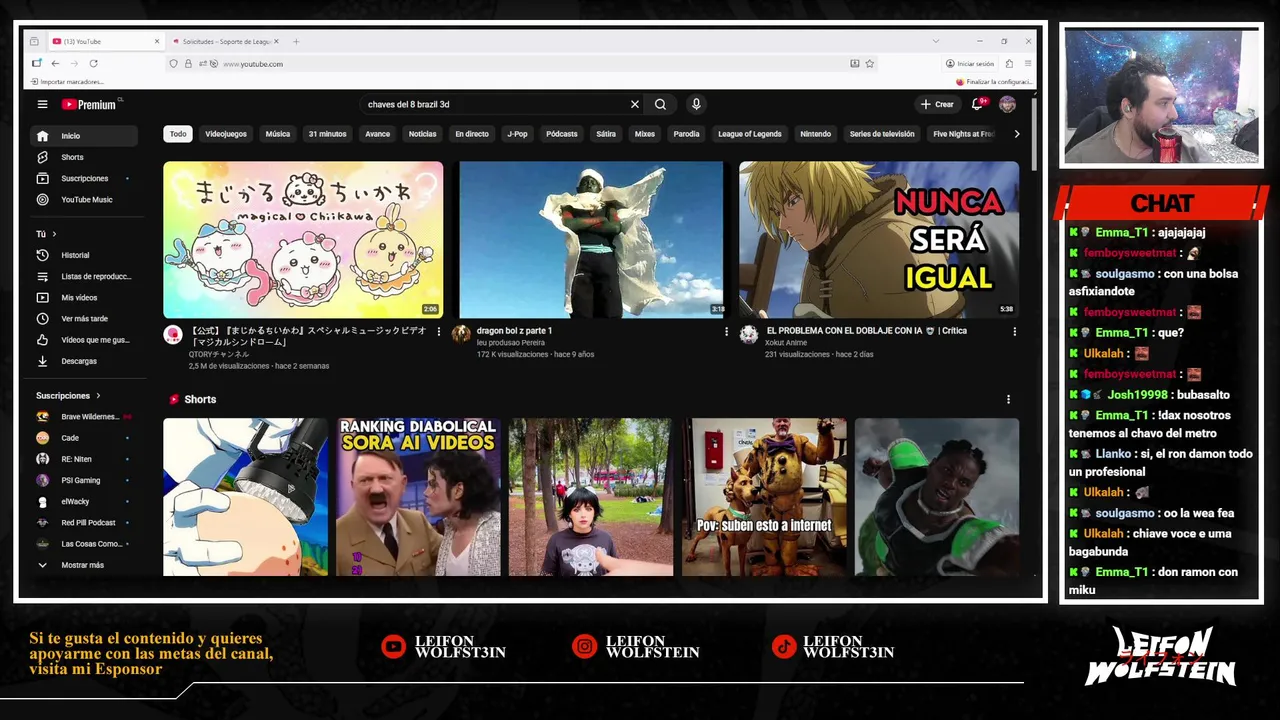Clear the search box text
Viewport: 1280px width, 720px height.
pos(634,104)
